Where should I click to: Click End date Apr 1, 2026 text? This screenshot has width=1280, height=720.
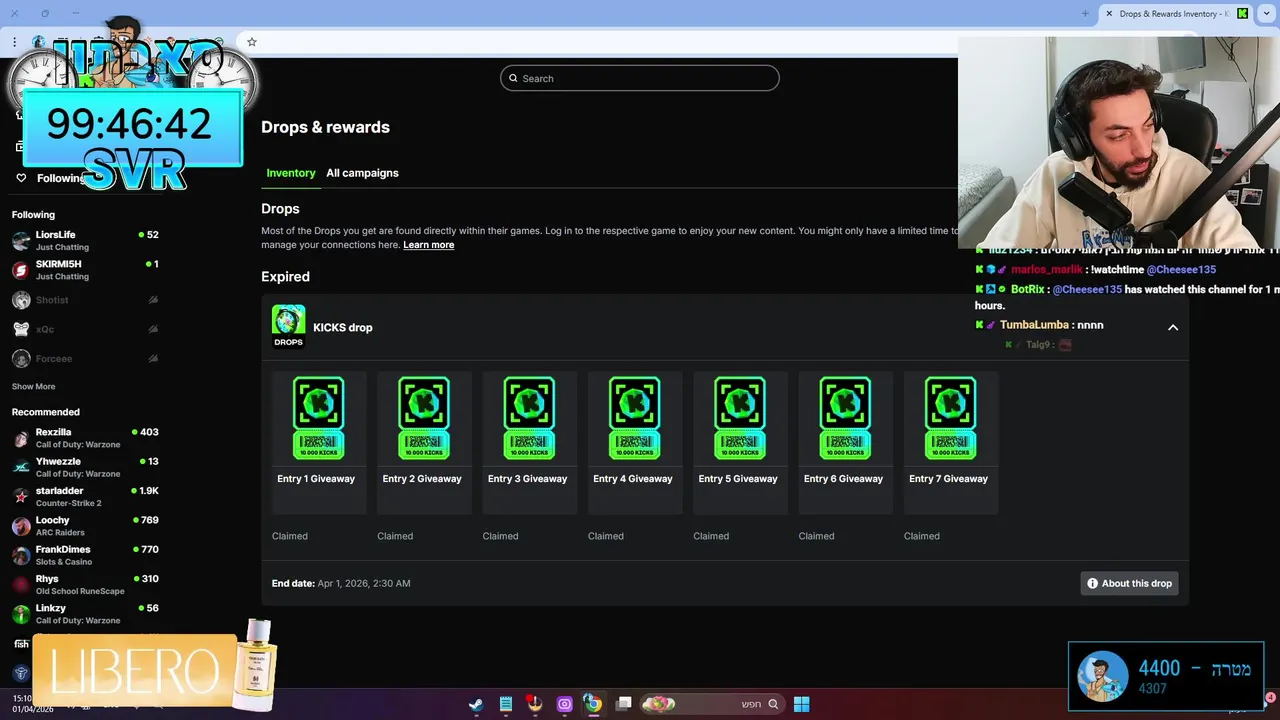pos(341,583)
